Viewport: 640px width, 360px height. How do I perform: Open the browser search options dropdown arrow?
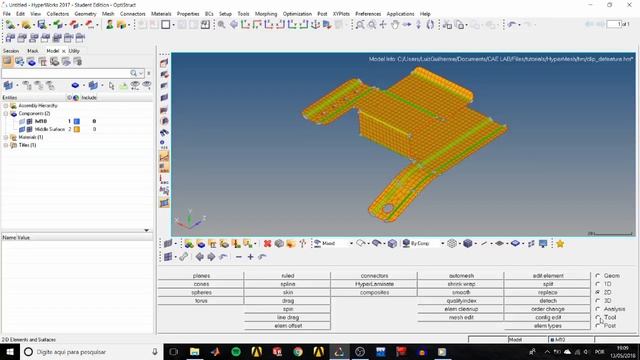[141, 73]
